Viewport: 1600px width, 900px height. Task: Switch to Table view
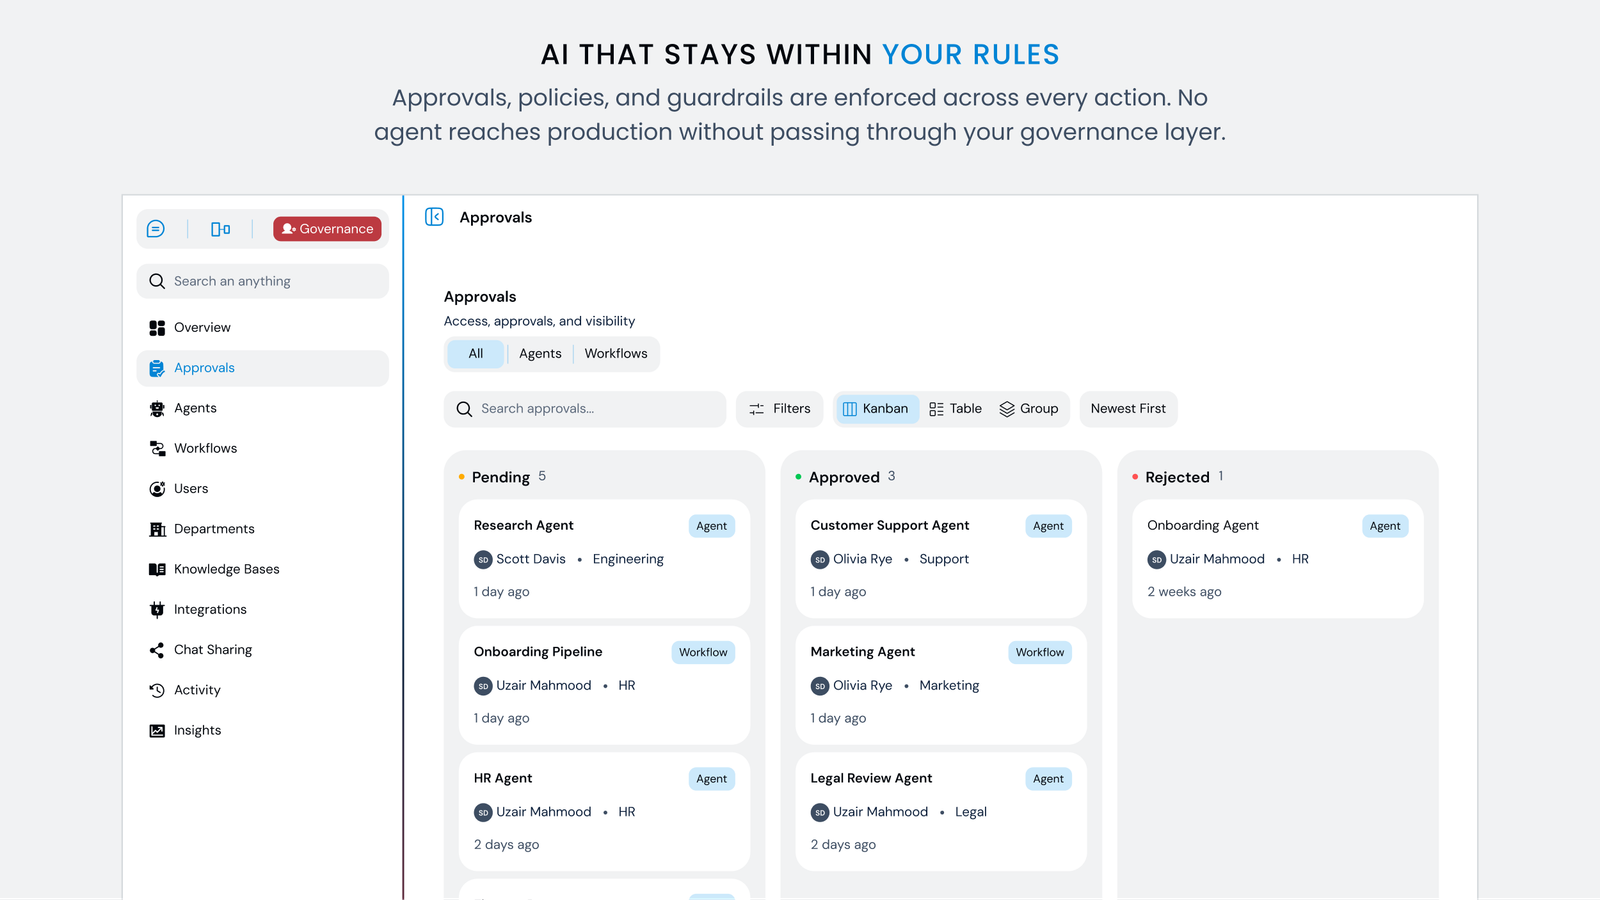(x=956, y=409)
